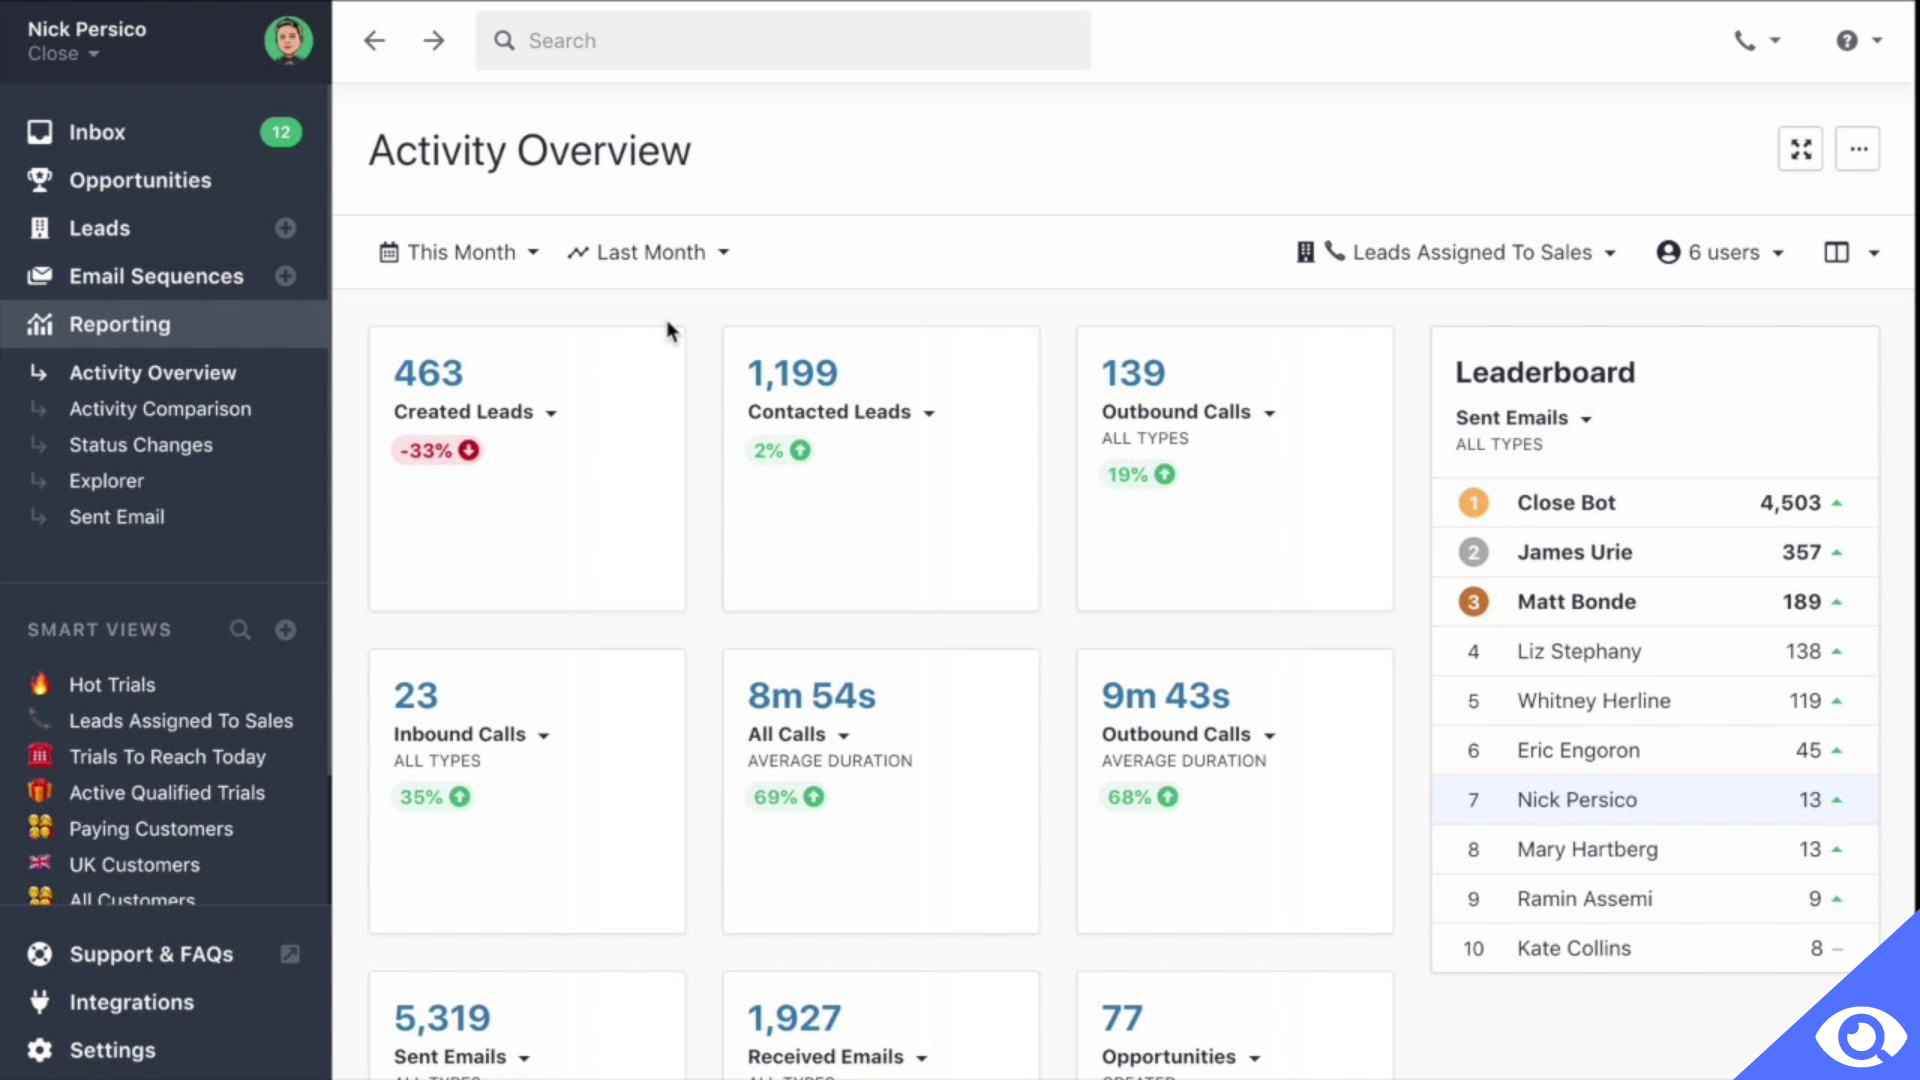
Task: Open the This Month date range dropdown
Action: click(459, 252)
